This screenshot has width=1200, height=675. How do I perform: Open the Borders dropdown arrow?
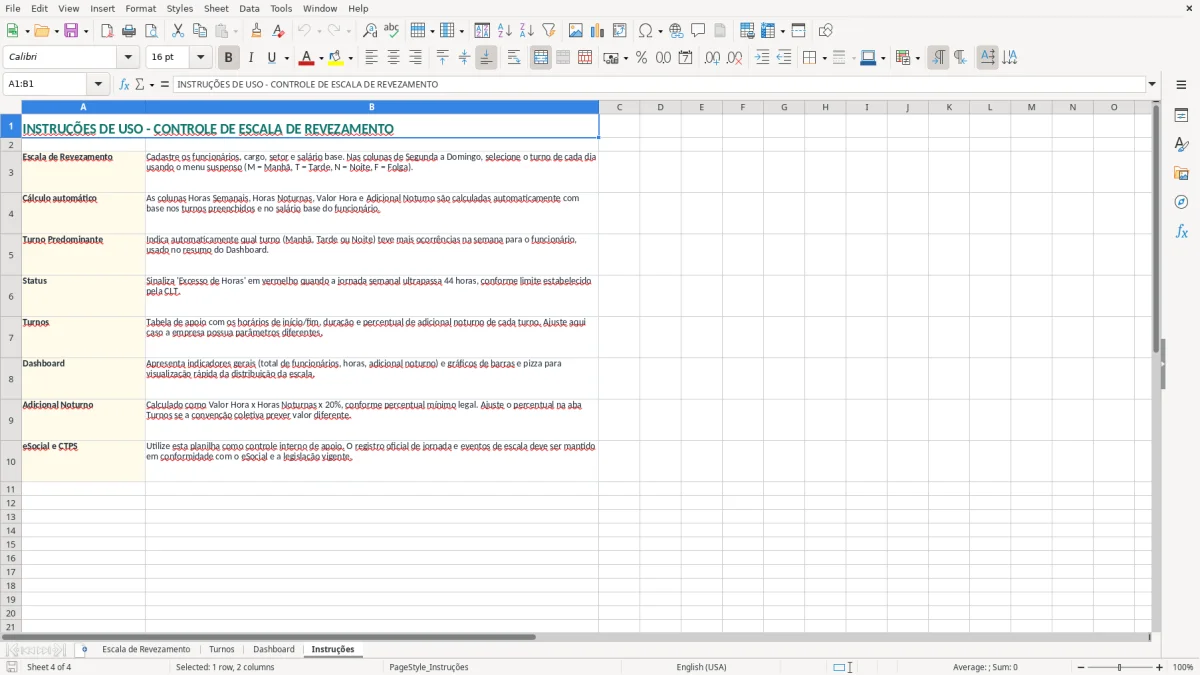tap(824, 58)
